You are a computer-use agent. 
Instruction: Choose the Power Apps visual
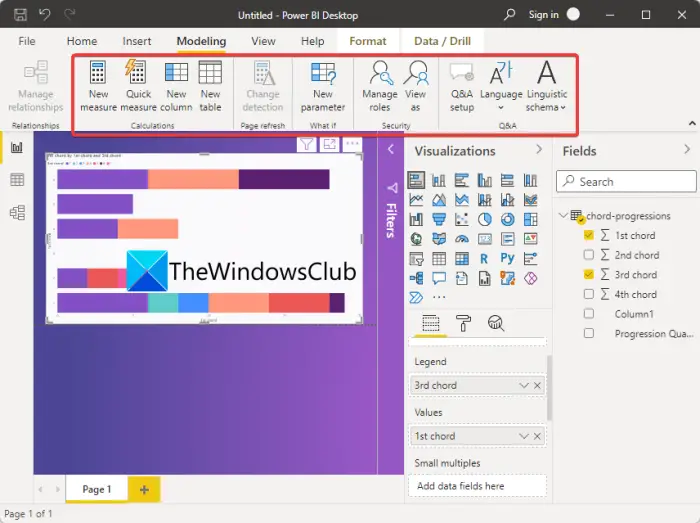pos(530,278)
